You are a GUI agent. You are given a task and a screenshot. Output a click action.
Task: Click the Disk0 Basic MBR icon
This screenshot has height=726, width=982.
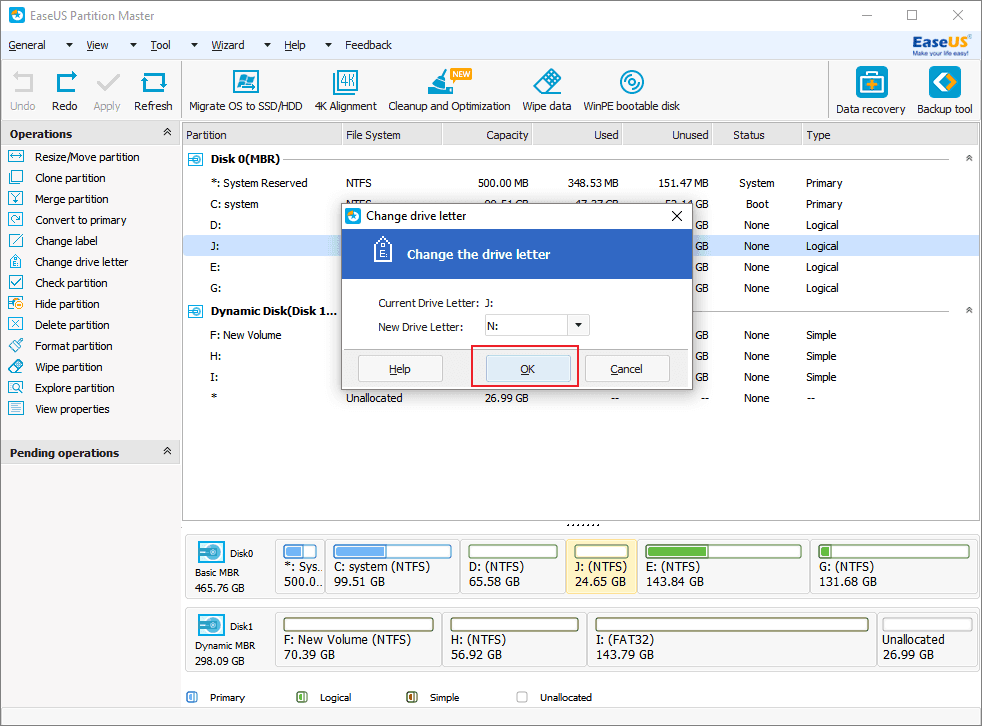(211, 552)
